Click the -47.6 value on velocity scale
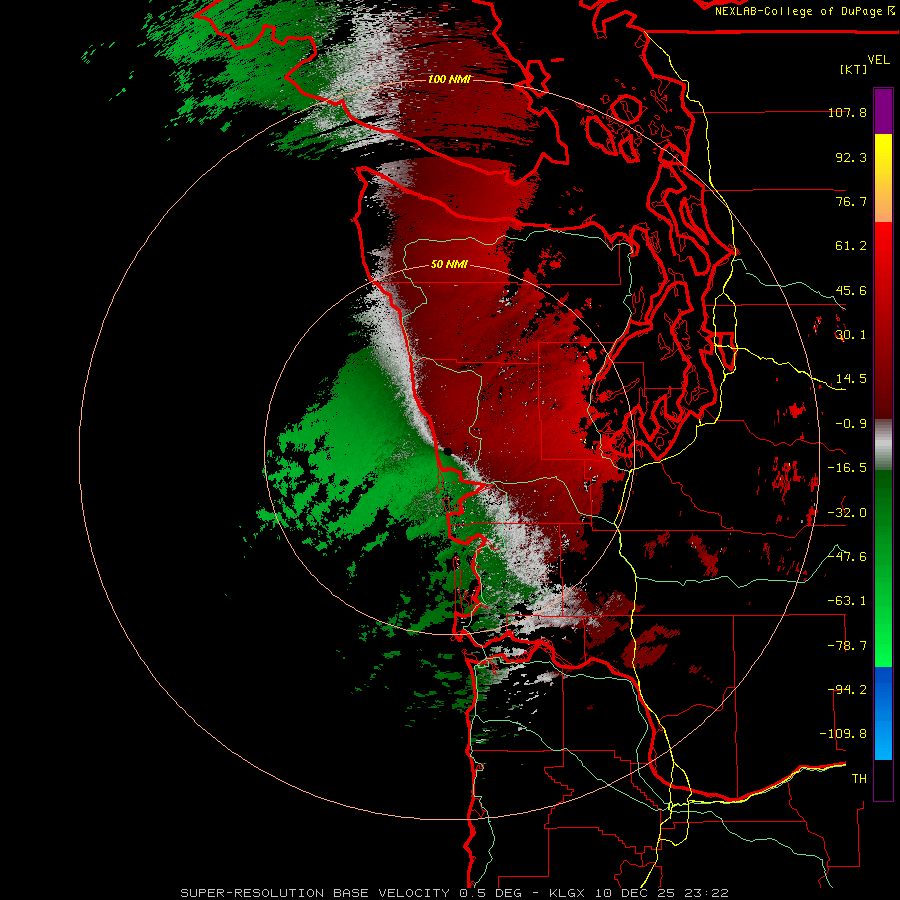 click(847, 557)
